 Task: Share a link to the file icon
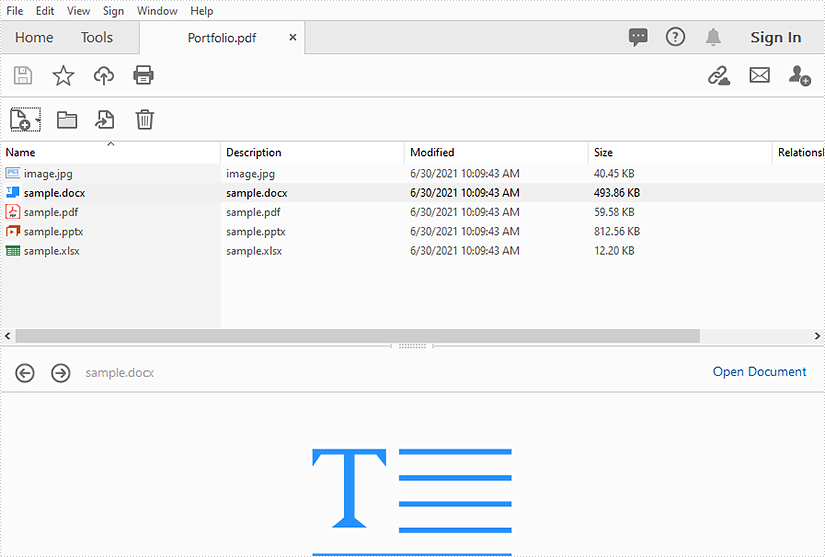pyautogui.click(x=719, y=75)
